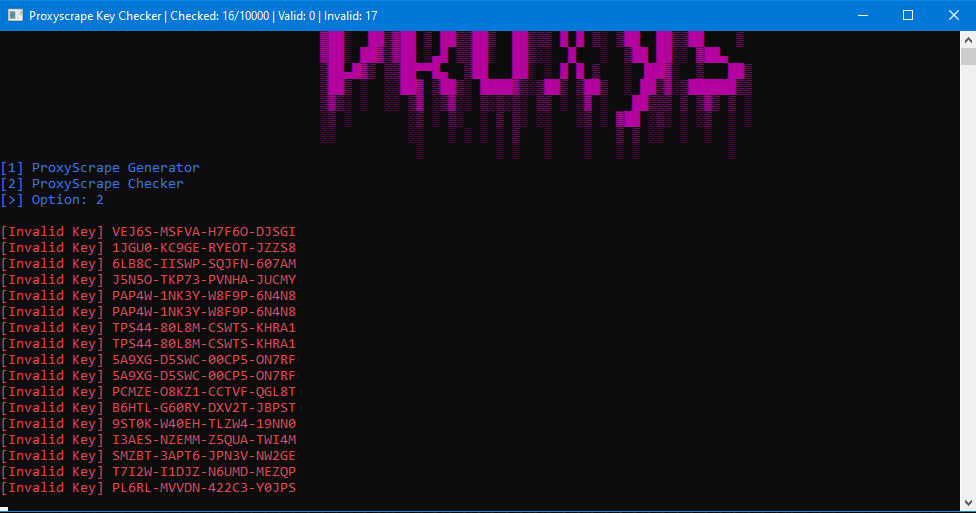Click invalid key I3AES-NZEMM-Z5QUA-TWI4M
Viewport: 976px width, 513px height.
204,440
